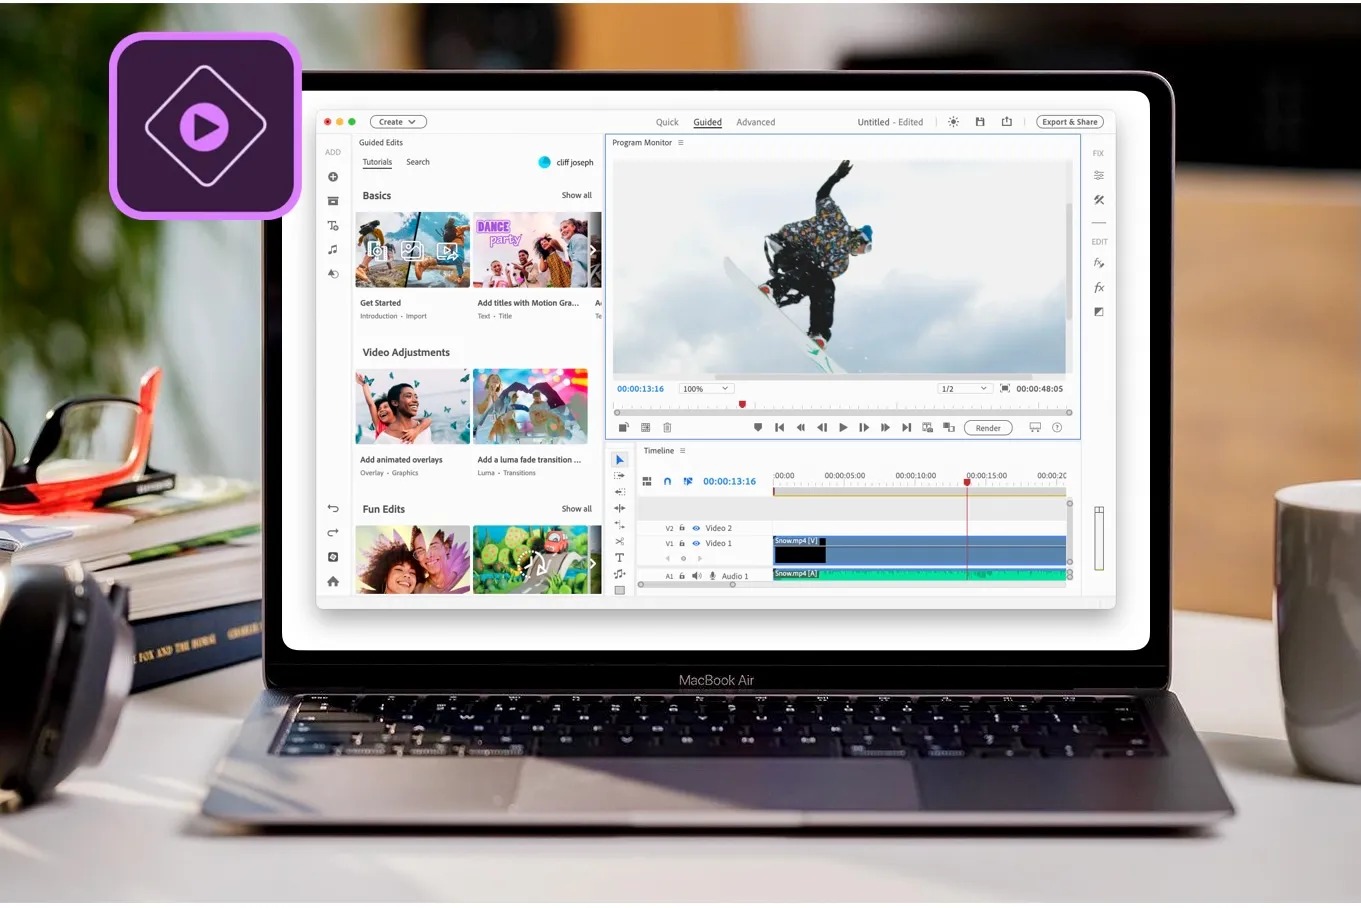Select the Type text tool
The width and height of the screenshot is (1361, 908).
[x=620, y=558]
